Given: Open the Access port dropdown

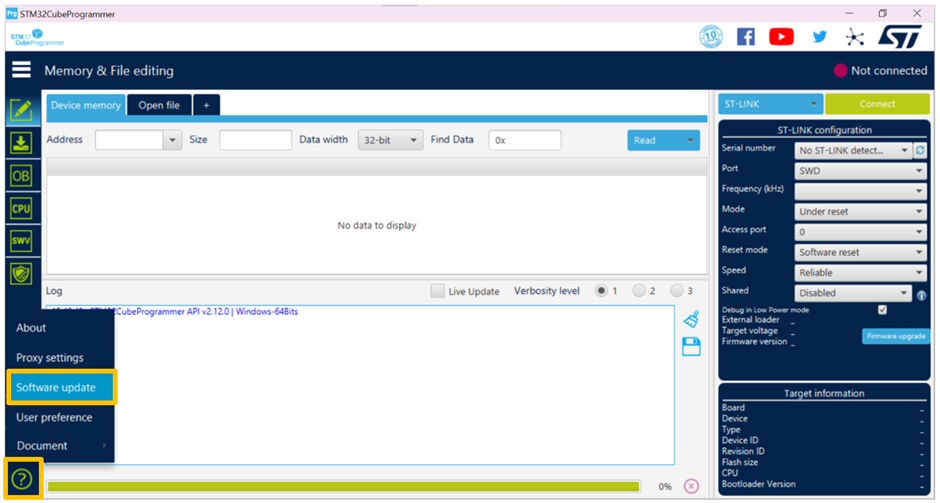Looking at the screenshot, I should pyautogui.click(x=860, y=232).
